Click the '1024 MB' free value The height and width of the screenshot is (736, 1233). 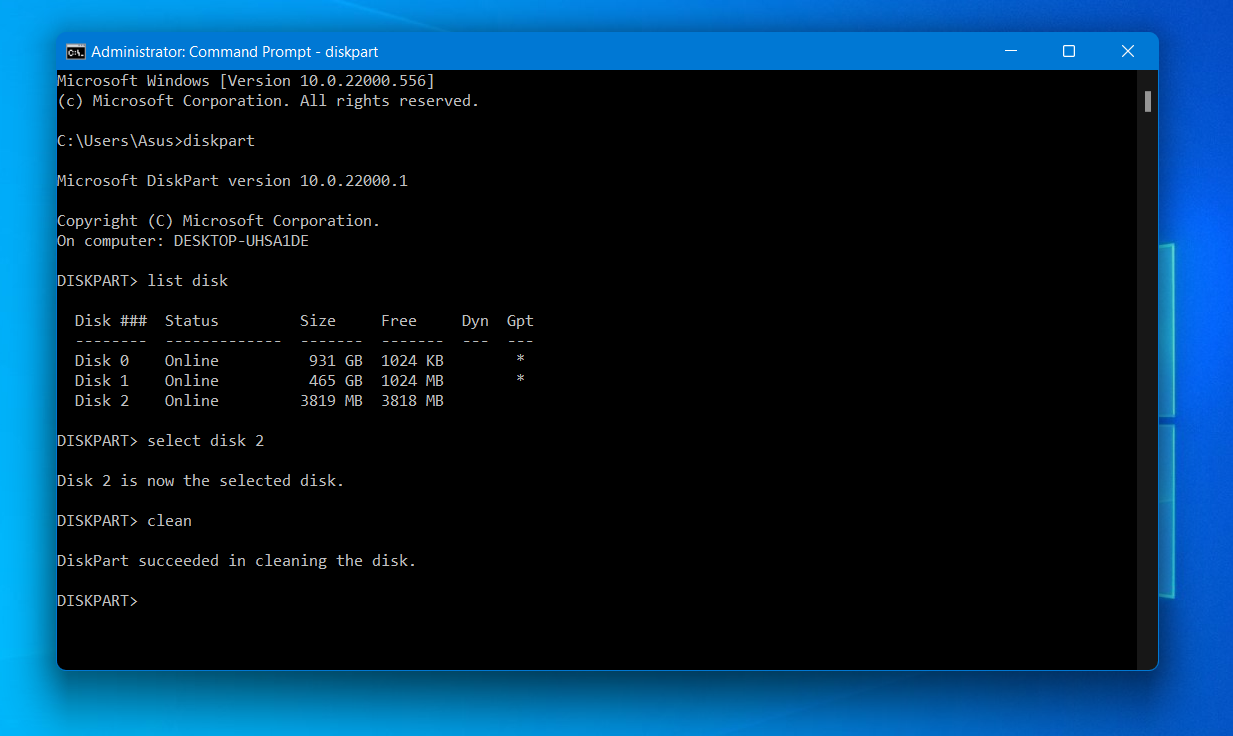coord(412,381)
